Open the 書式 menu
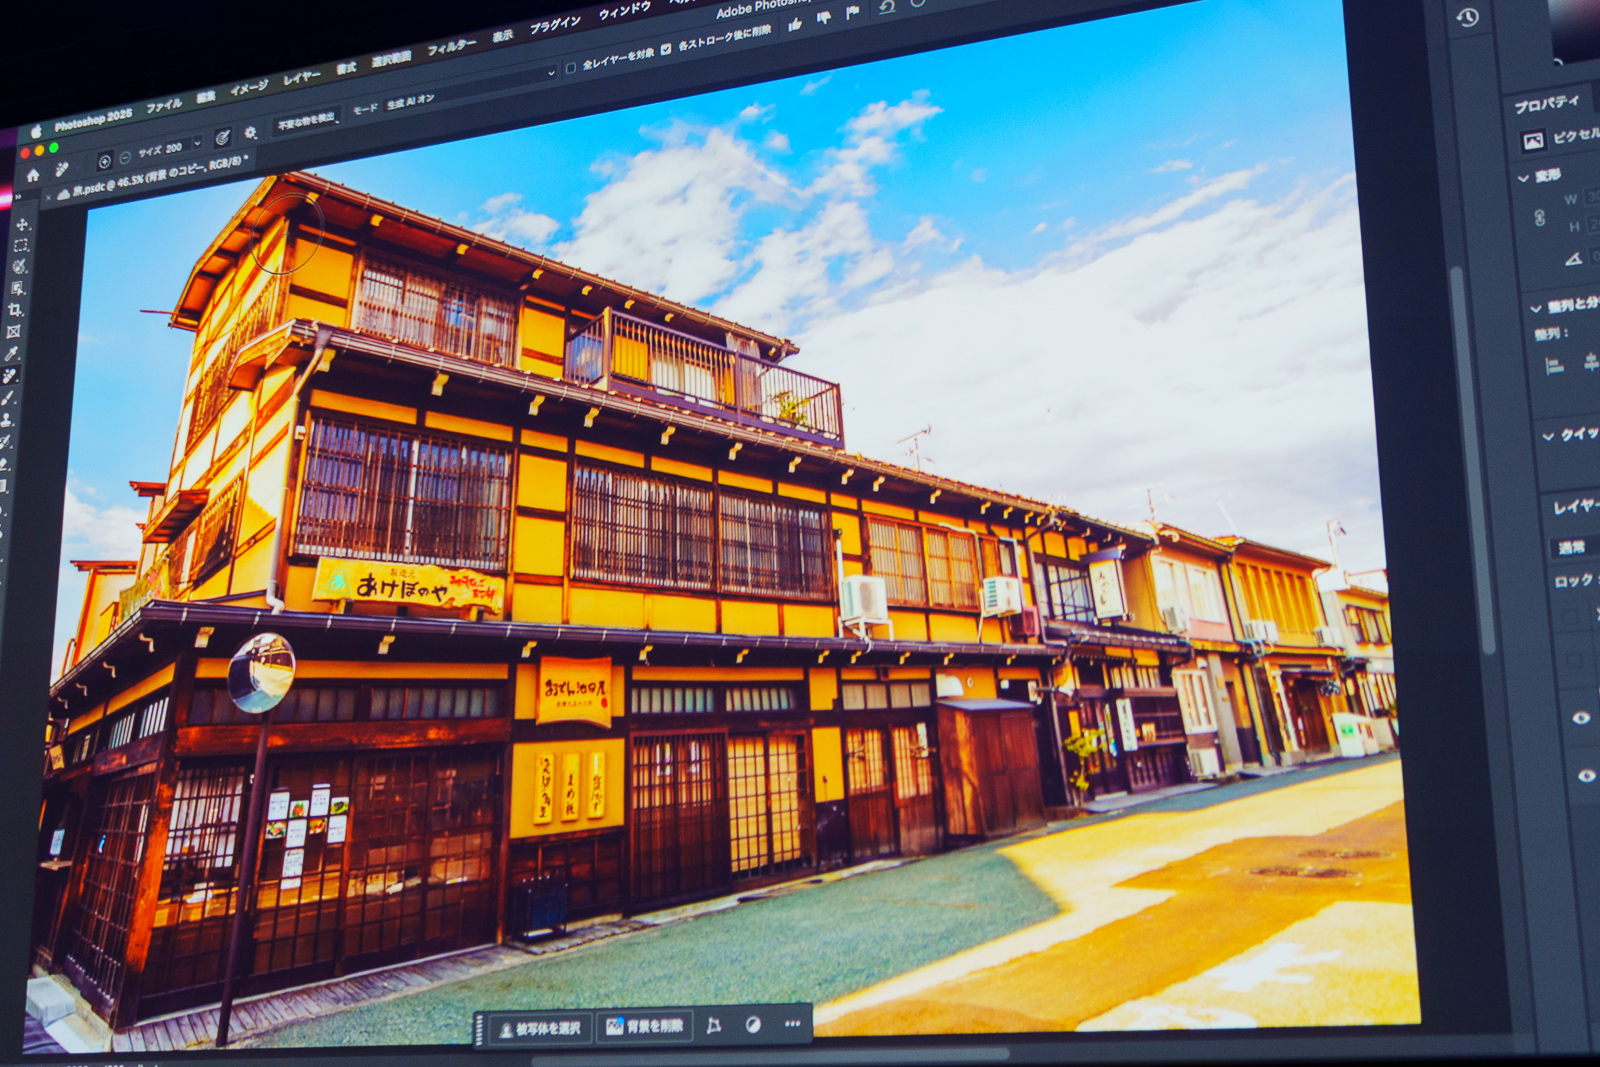This screenshot has height=1067, width=1600. [x=346, y=69]
